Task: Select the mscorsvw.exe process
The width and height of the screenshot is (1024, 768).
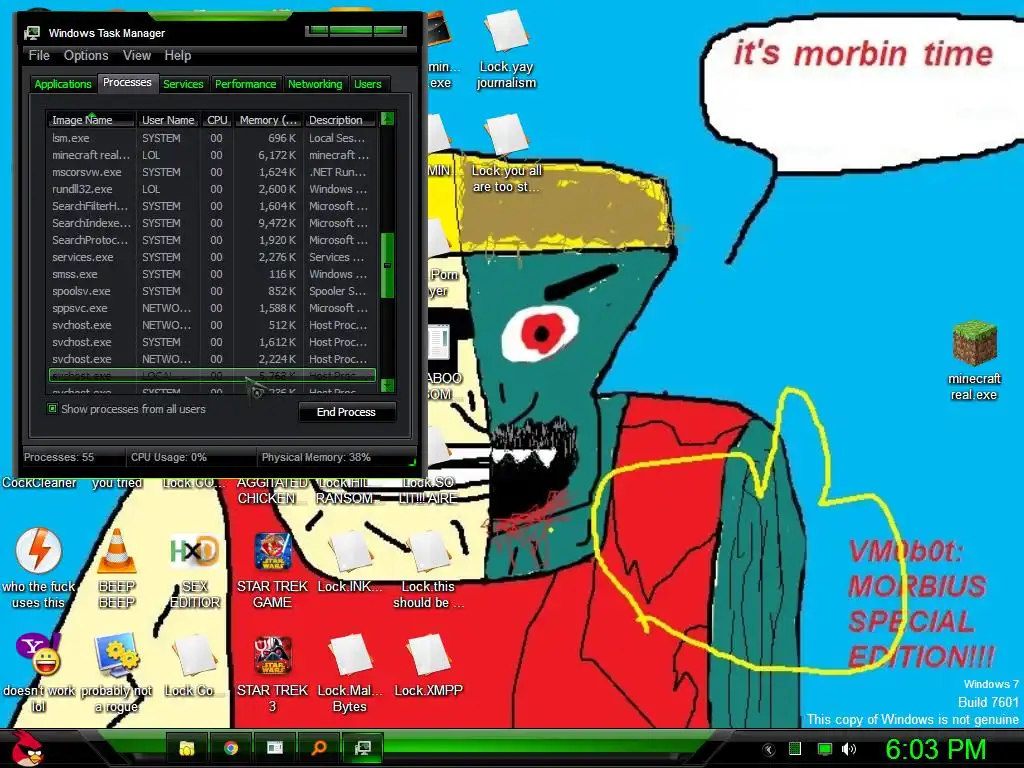Action: 212,172
